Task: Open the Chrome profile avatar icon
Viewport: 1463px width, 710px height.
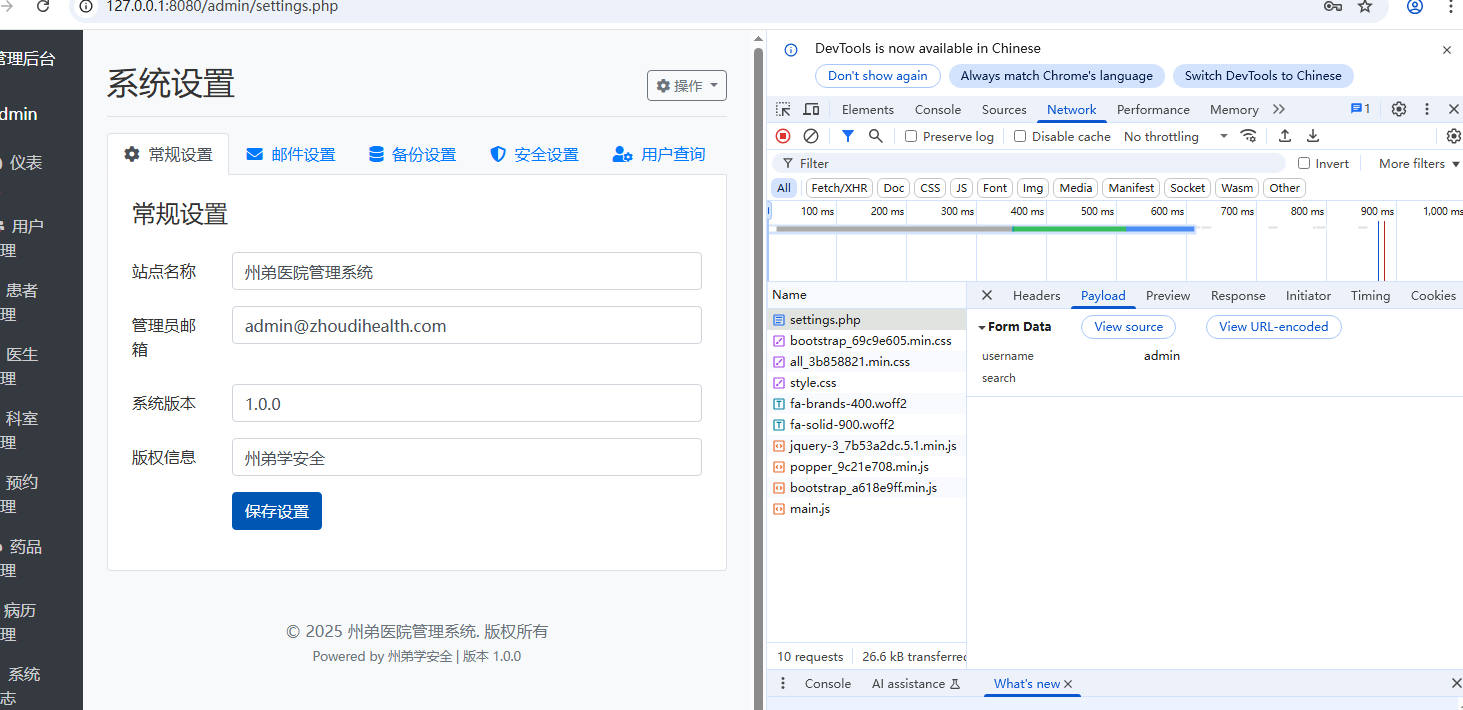Action: point(1415,6)
